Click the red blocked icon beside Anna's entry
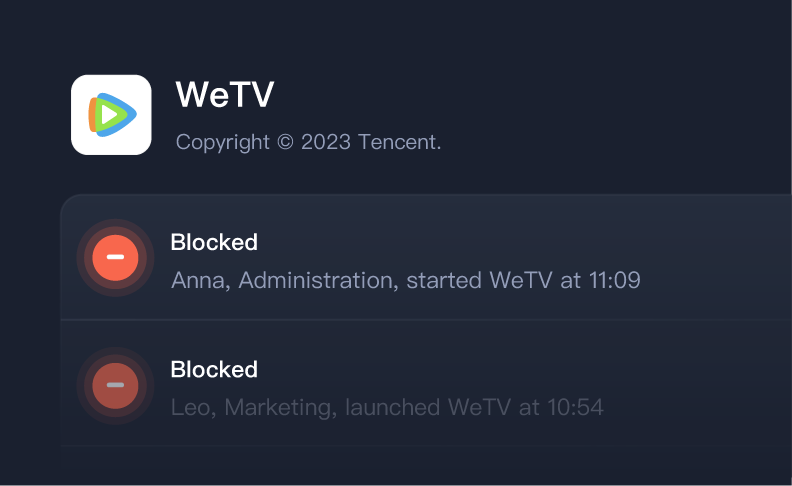 115,258
